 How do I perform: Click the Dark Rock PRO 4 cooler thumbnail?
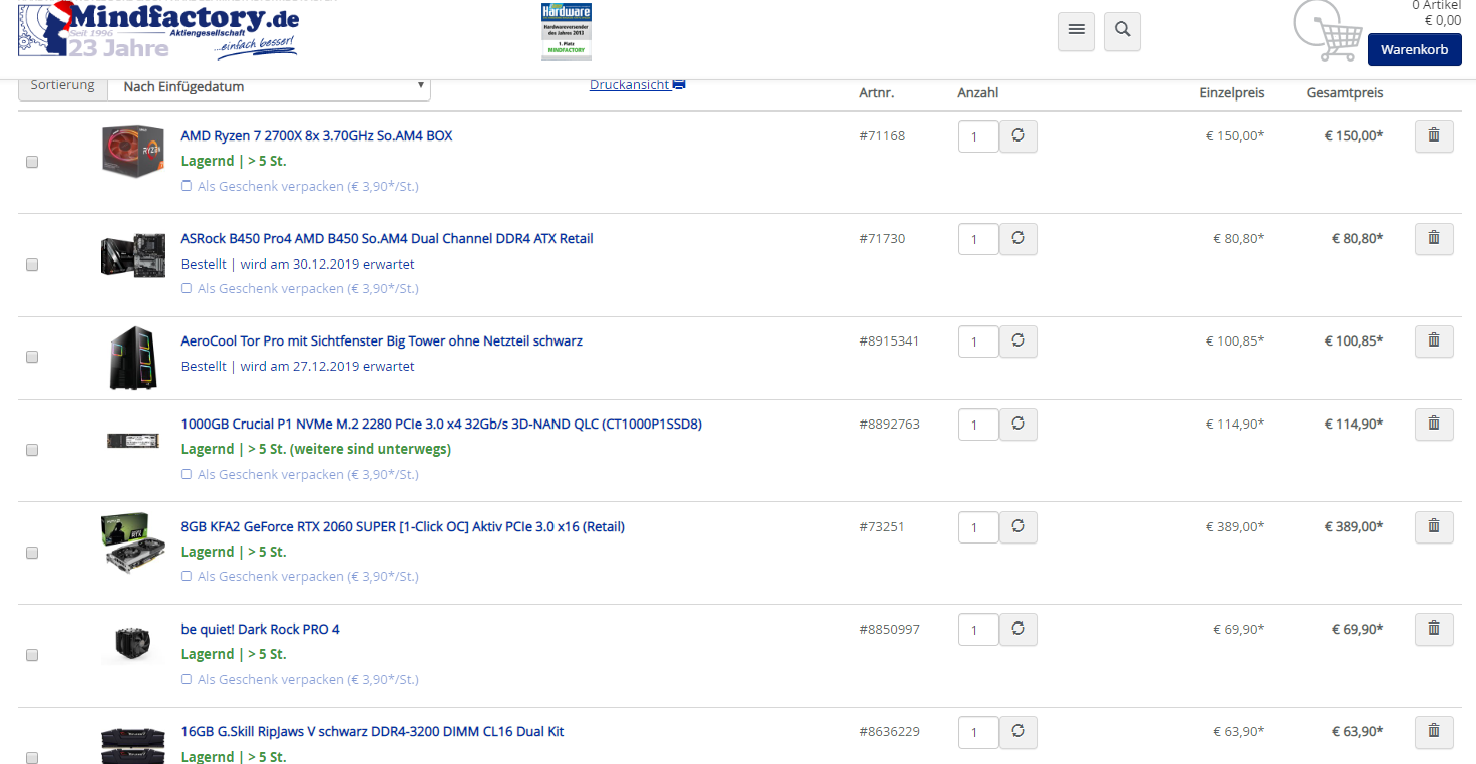(x=133, y=645)
